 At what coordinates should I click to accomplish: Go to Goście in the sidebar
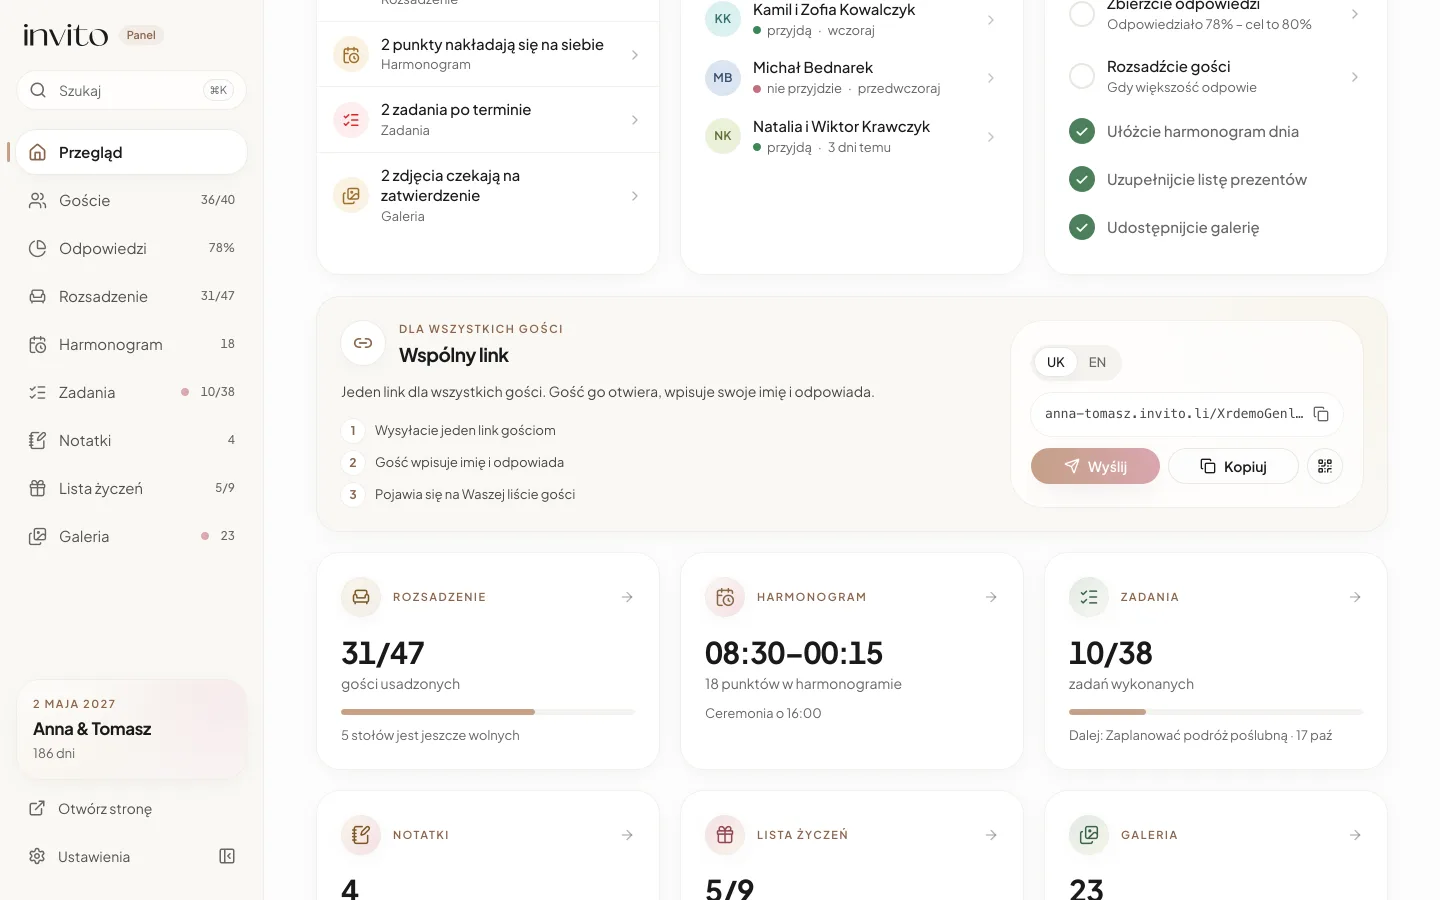(132, 201)
